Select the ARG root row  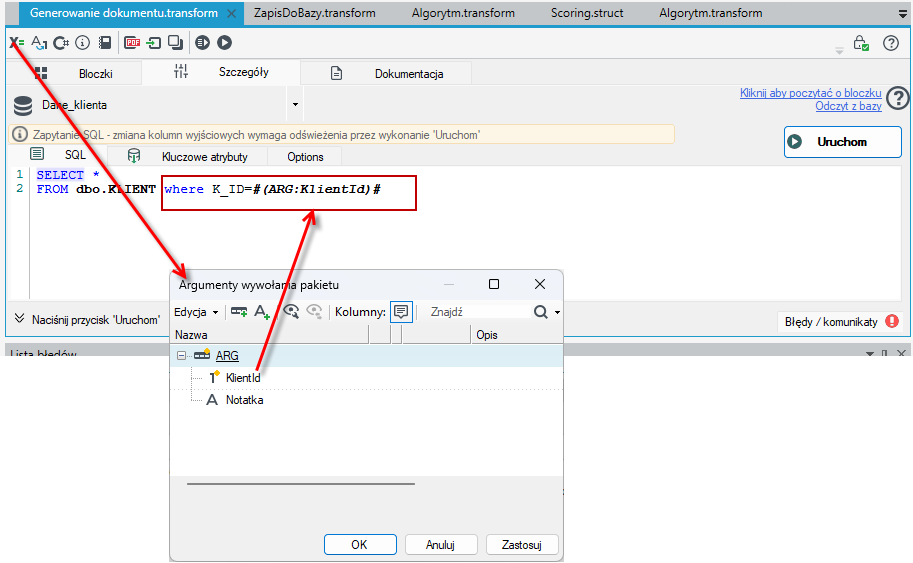[x=367, y=356]
